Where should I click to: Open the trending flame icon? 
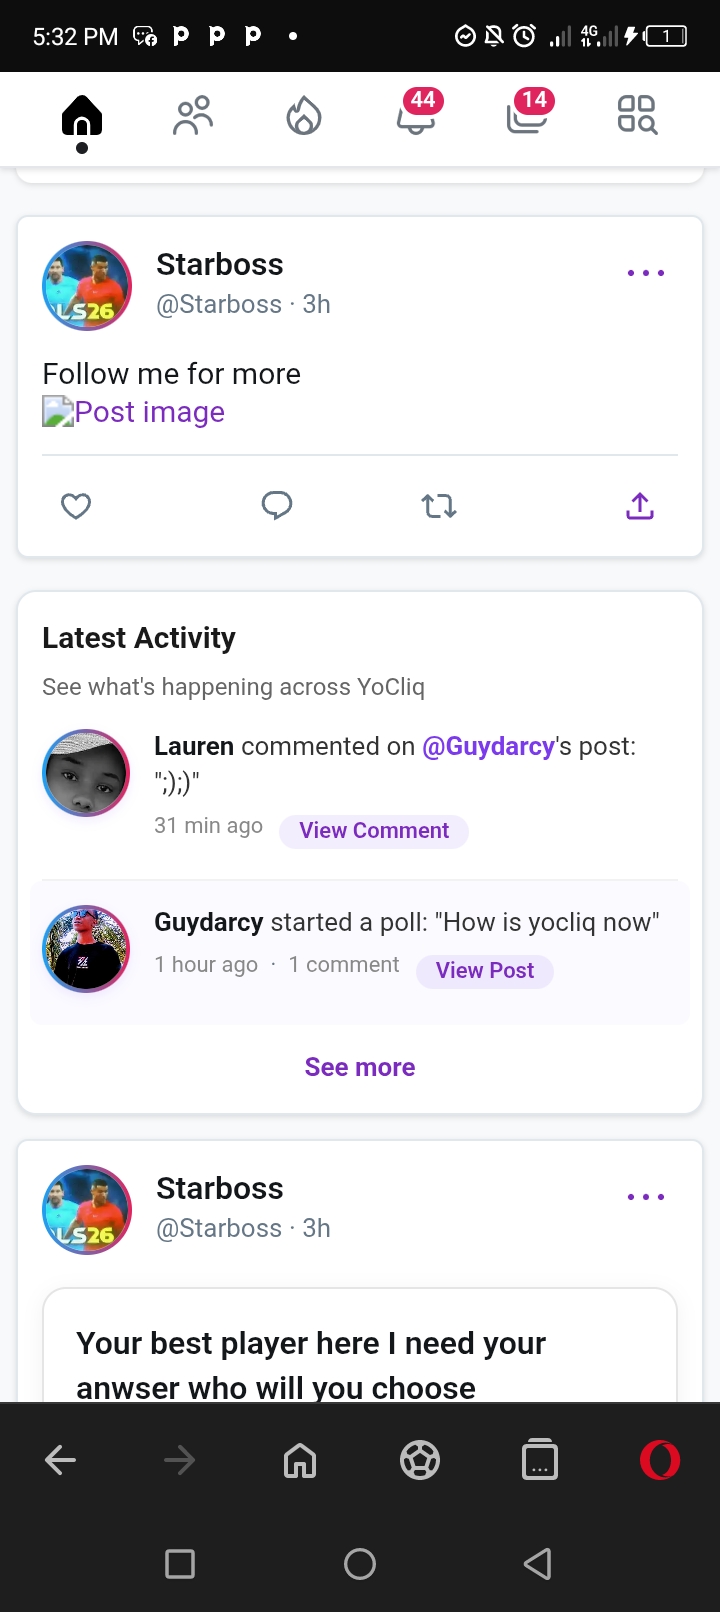304,116
